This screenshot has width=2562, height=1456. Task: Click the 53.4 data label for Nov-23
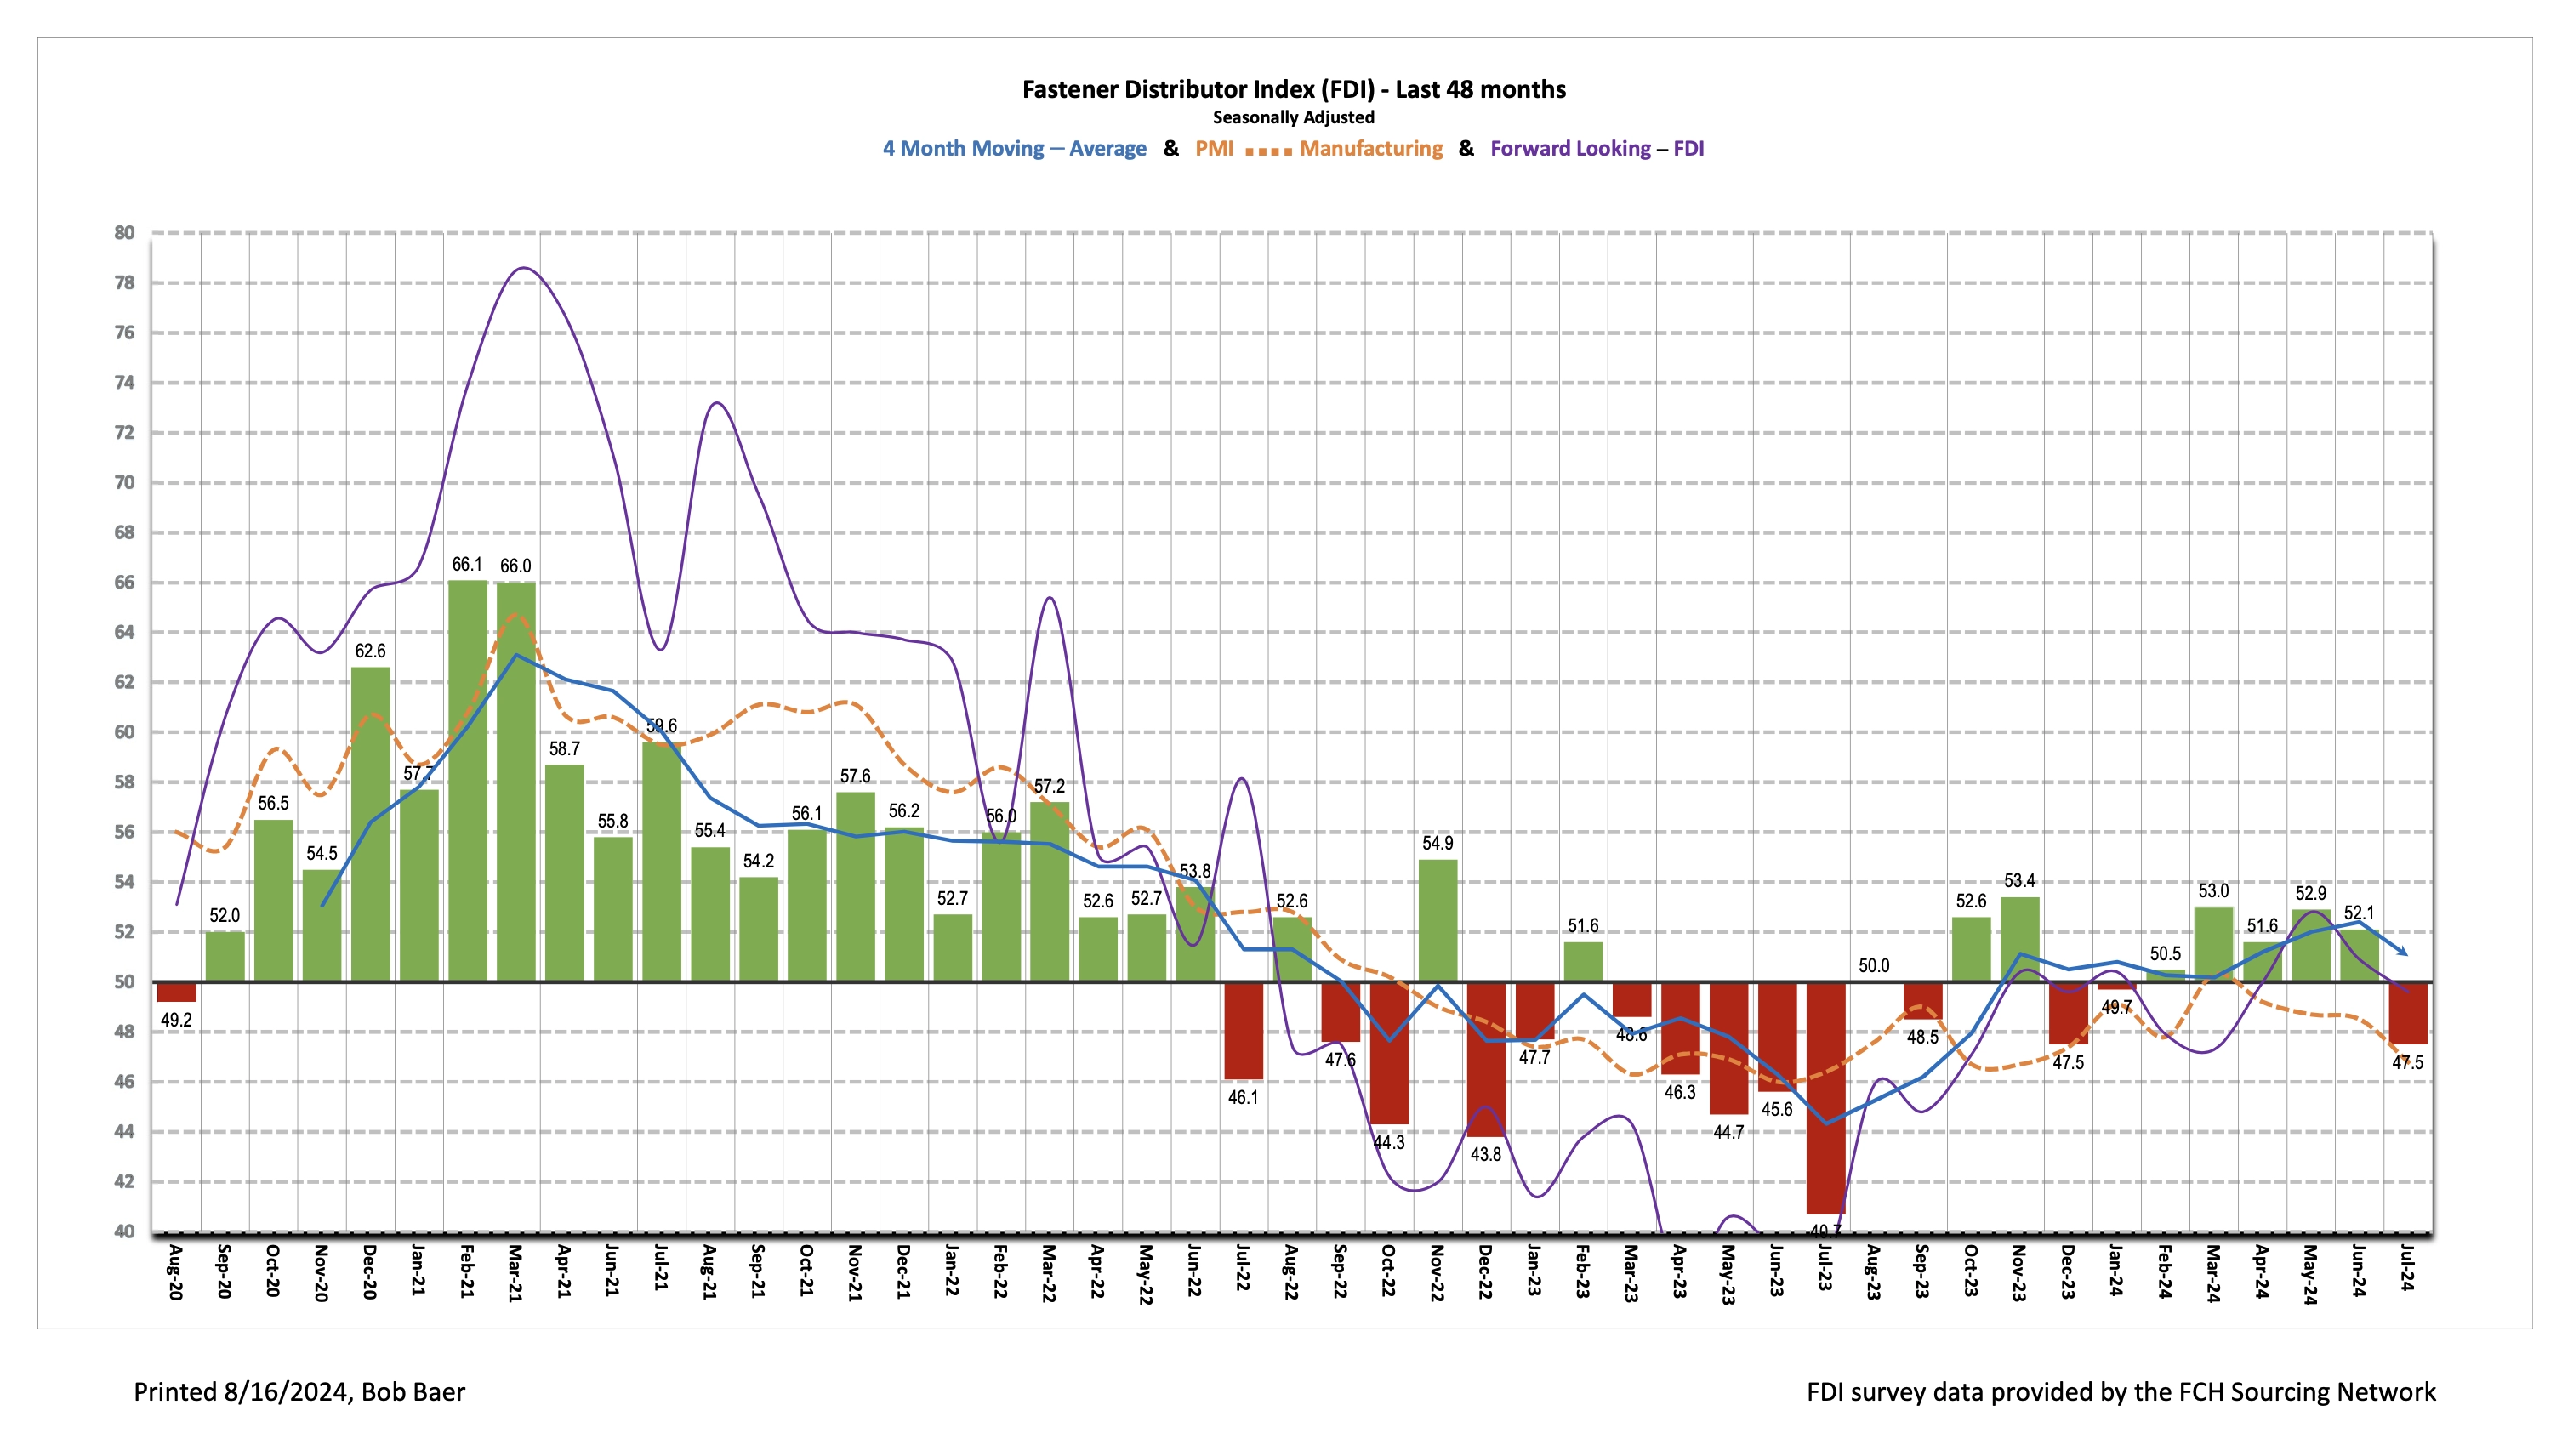2020,880
